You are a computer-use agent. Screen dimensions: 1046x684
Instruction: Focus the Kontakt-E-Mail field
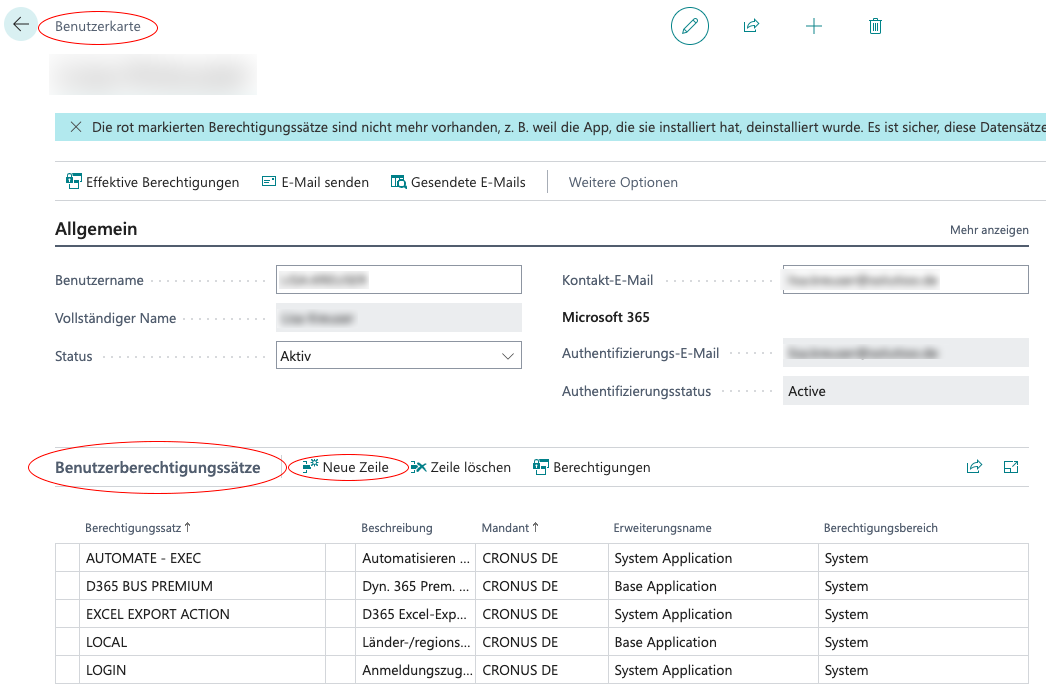tap(906, 280)
